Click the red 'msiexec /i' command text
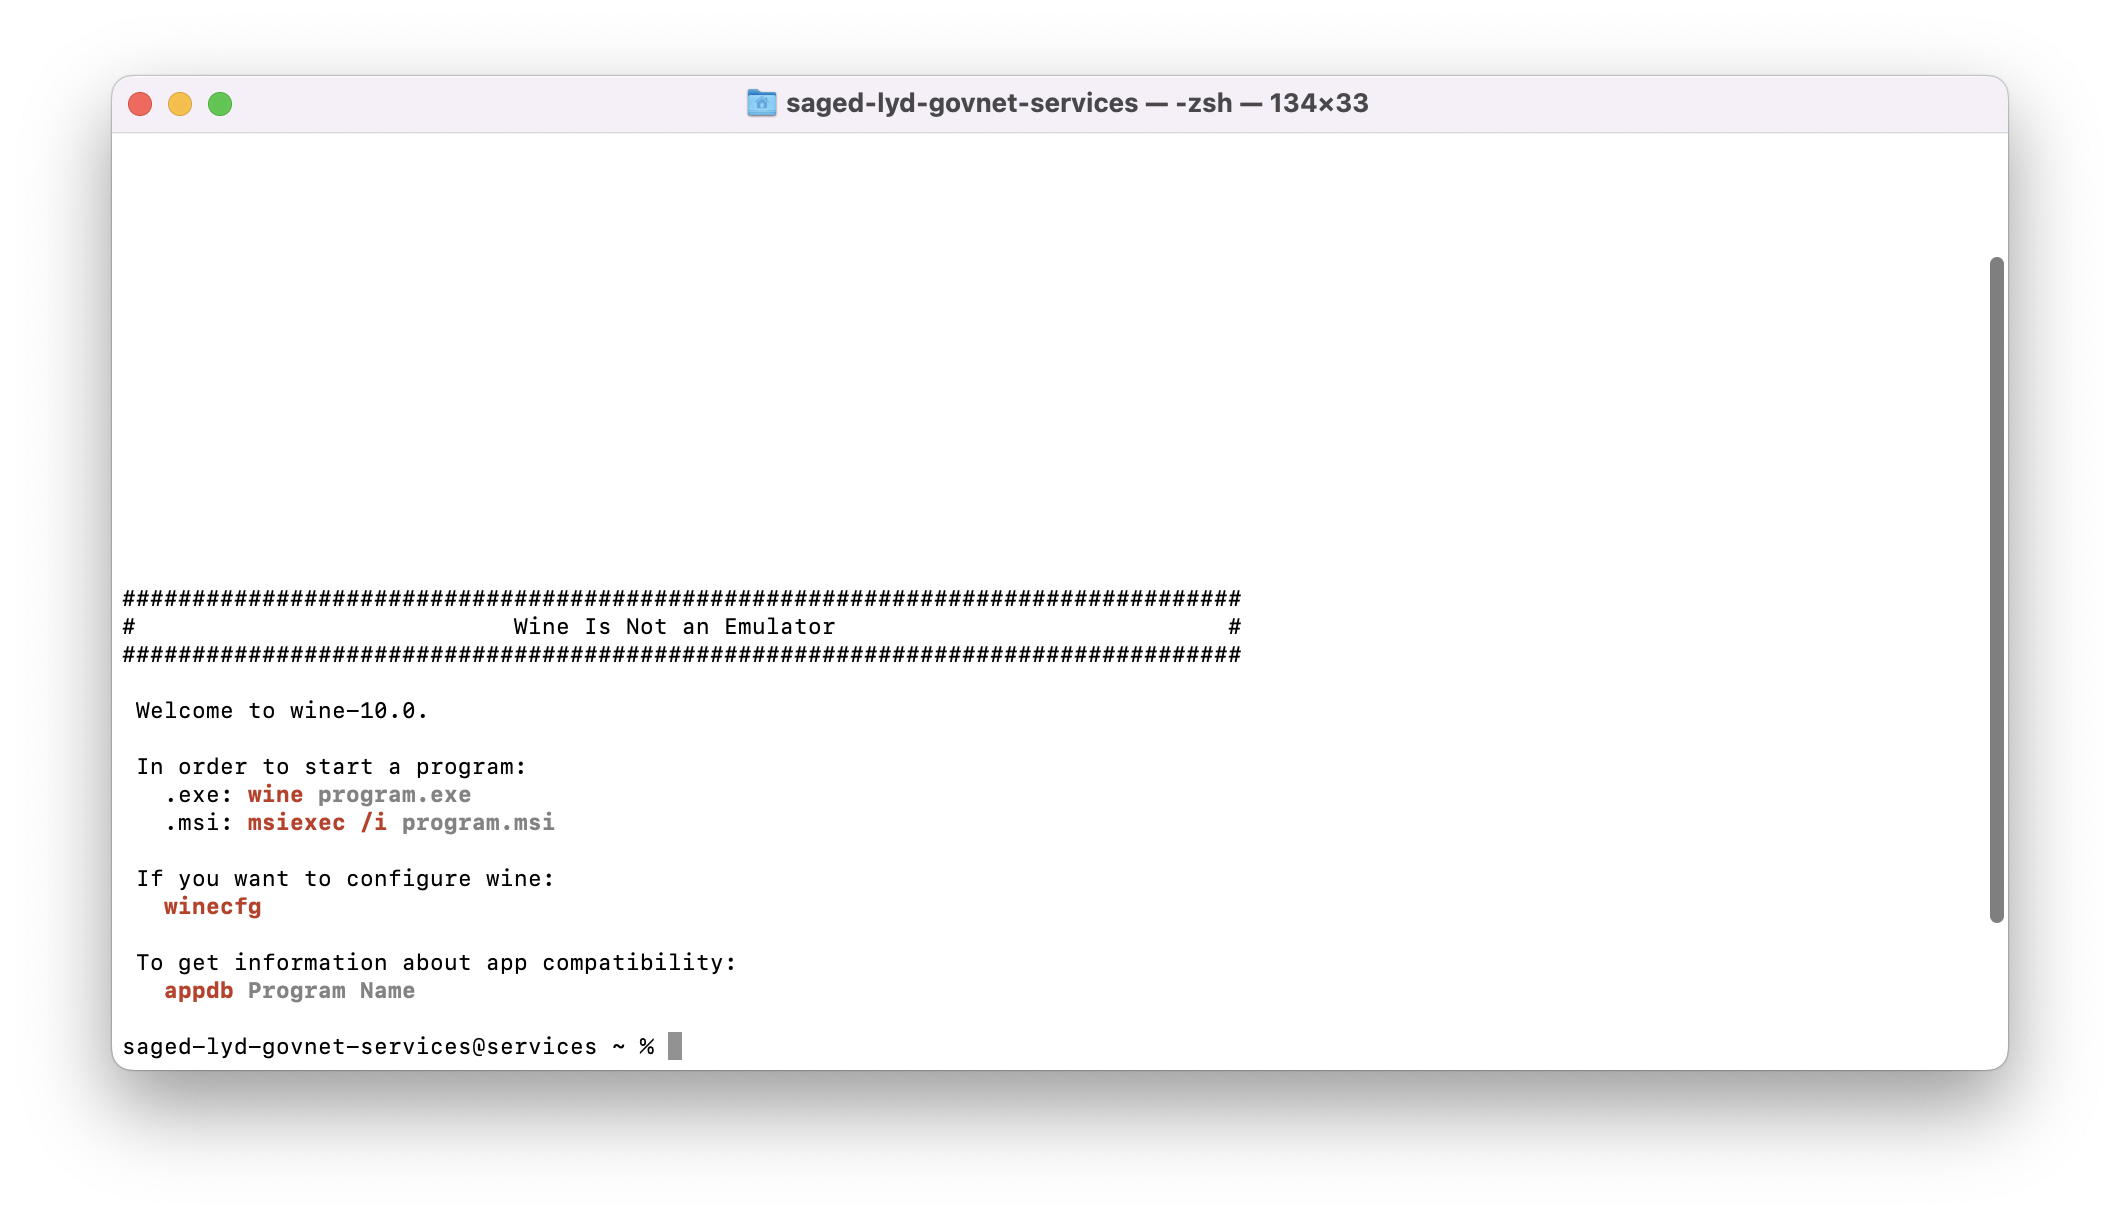The width and height of the screenshot is (2120, 1218). pyautogui.click(x=317, y=823)
